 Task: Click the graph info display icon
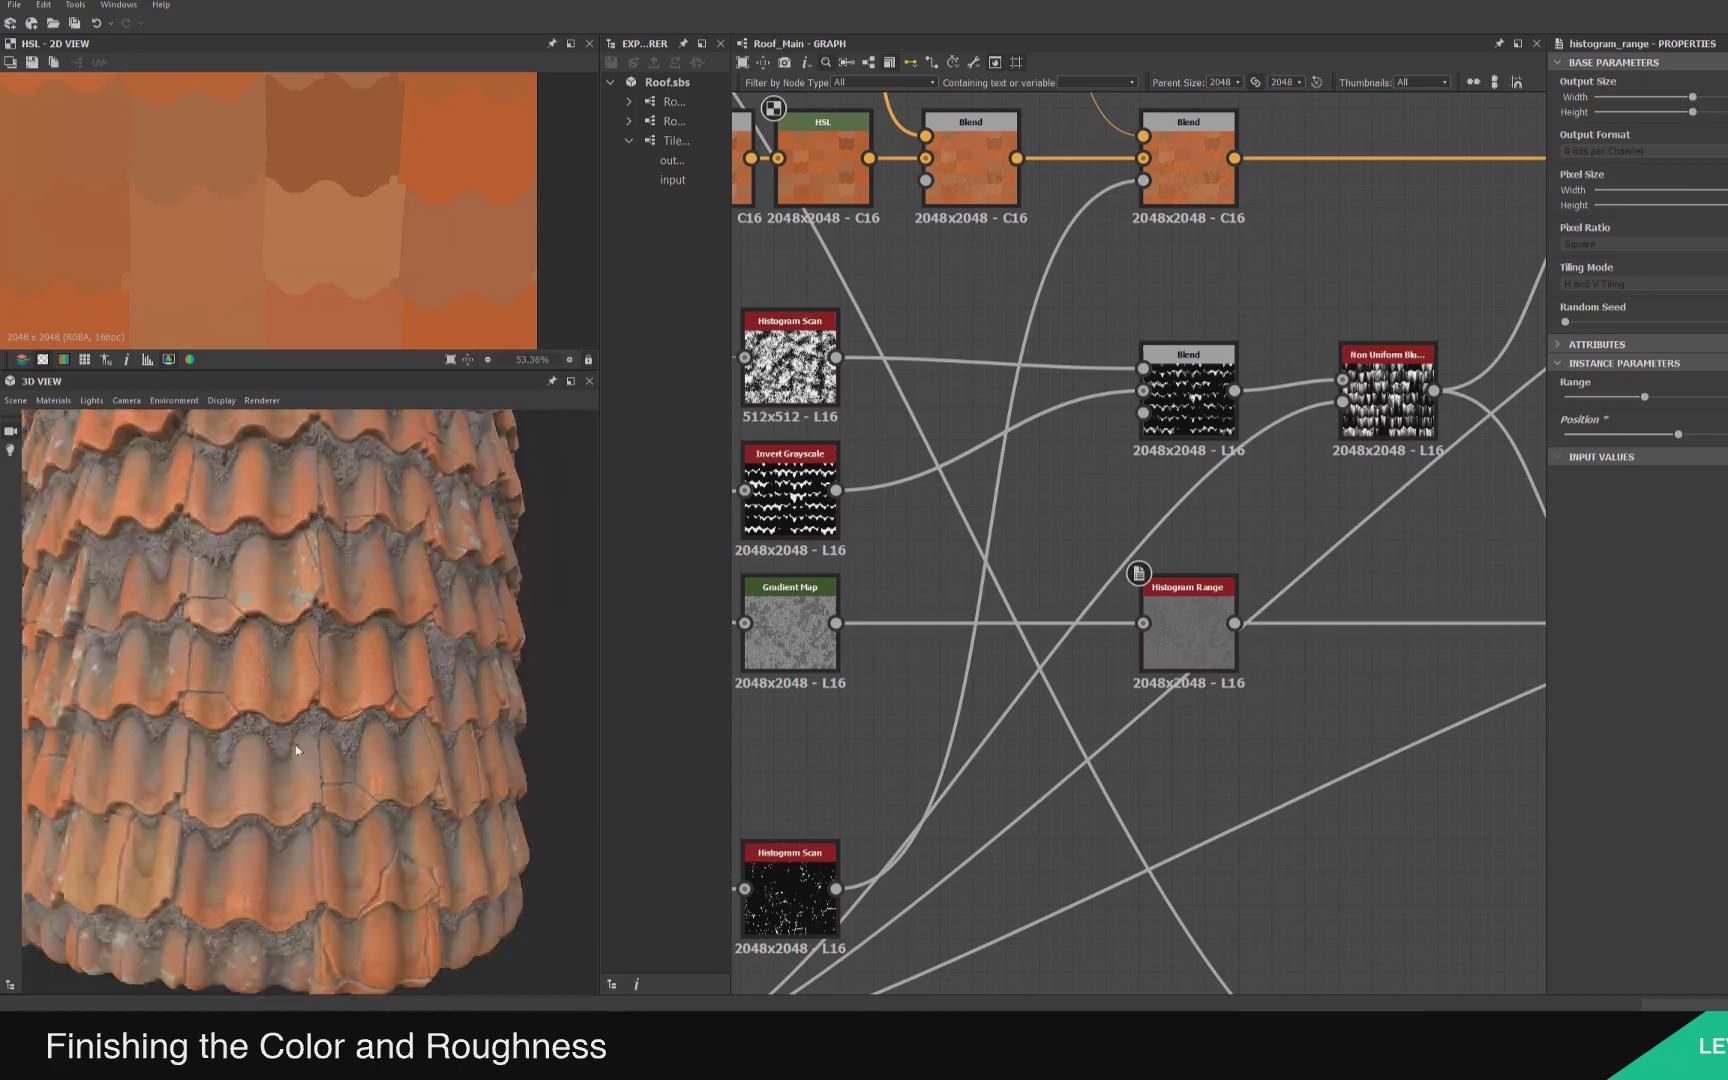(x=805, y=62)
